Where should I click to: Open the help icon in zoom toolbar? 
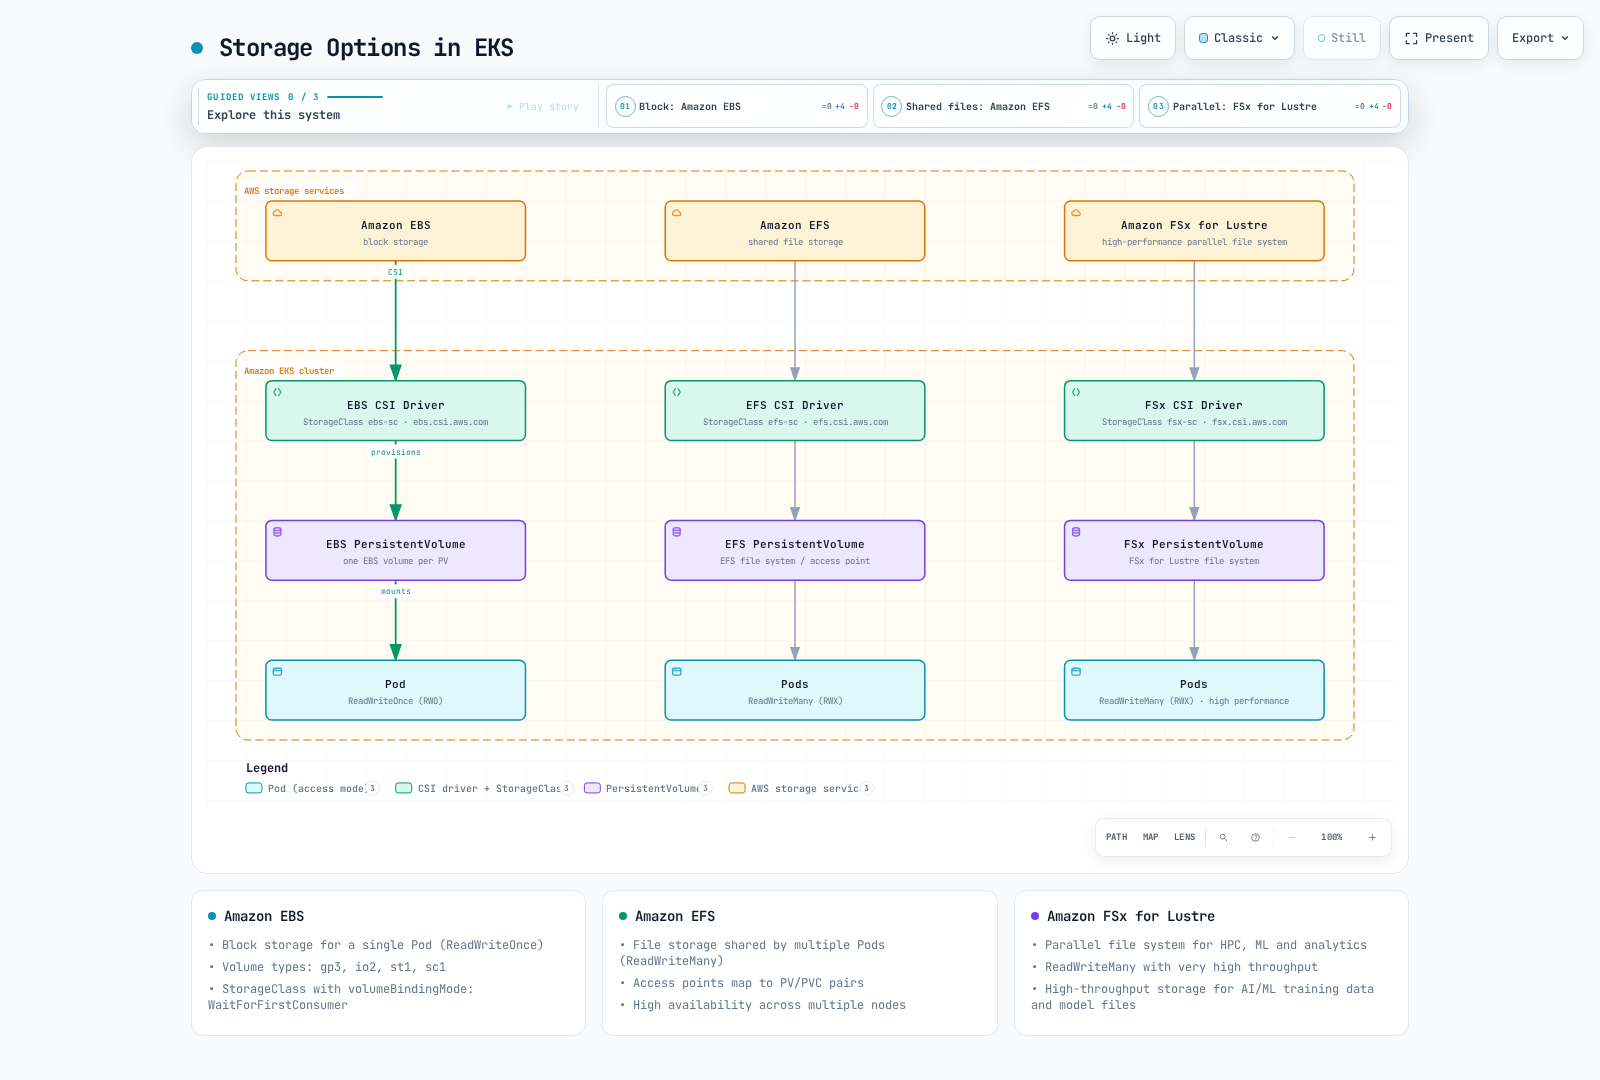click(1255, 837)
